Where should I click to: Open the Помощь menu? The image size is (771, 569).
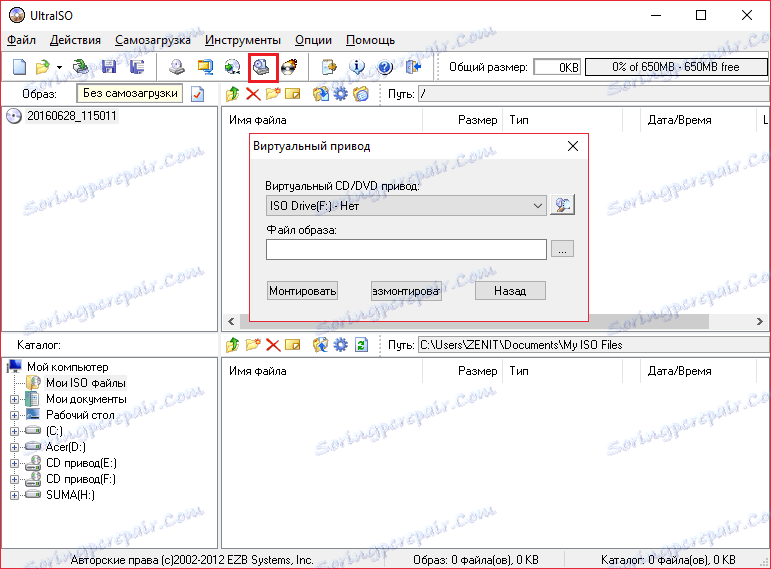pyautogui.click(x=370, y=40)
